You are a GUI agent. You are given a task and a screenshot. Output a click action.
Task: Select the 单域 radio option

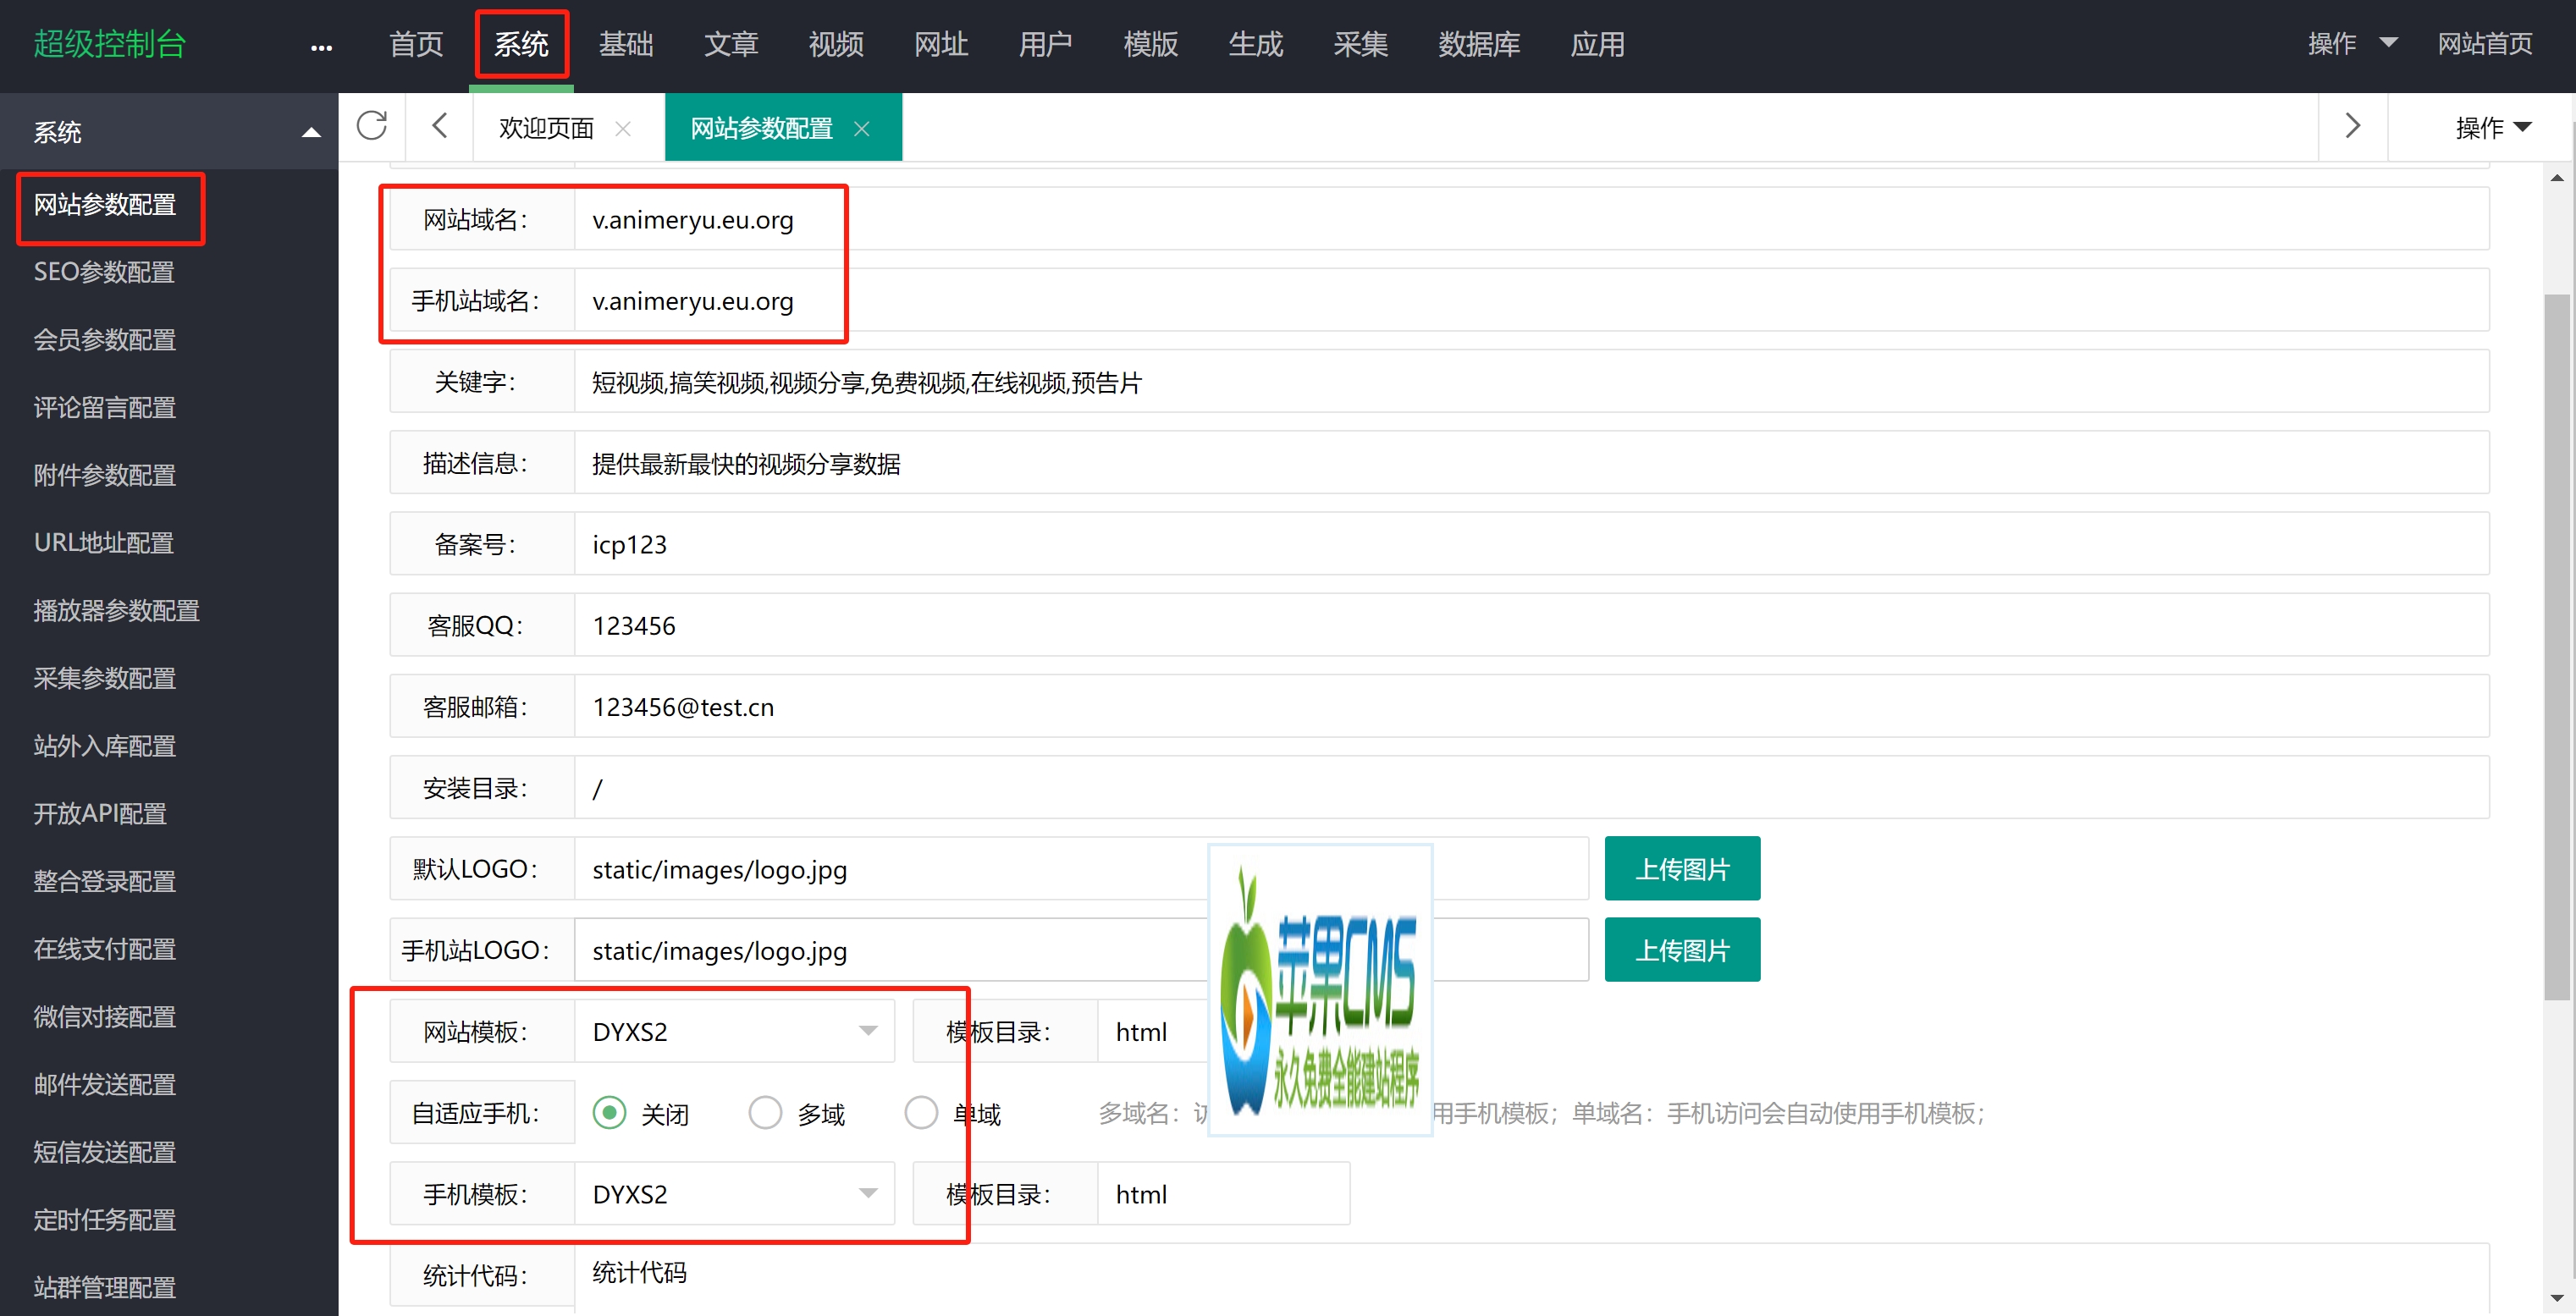[921, 1113]
